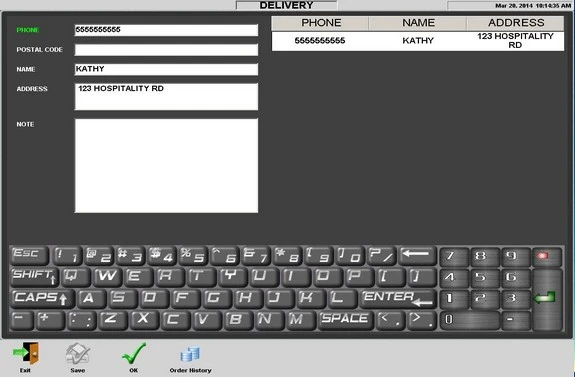The width and height of the screenshot is (575, 377).
Task: Select the KATHY customer row
Action: tap(418, 41)
